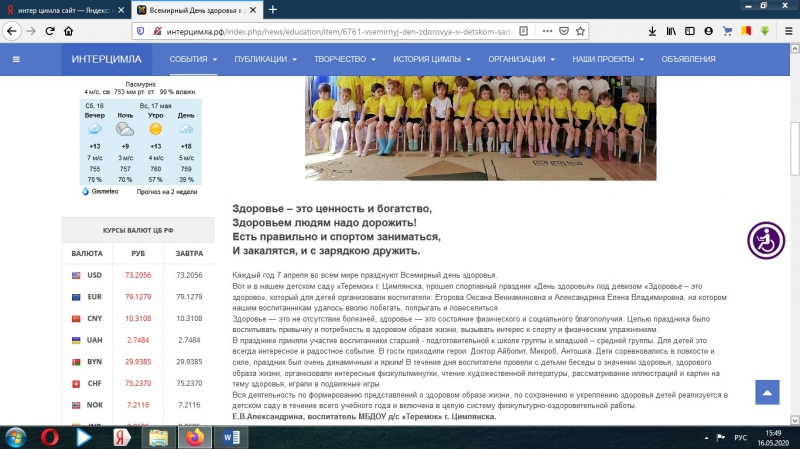Open Прогноз на 2 недели link

[167, 192]
